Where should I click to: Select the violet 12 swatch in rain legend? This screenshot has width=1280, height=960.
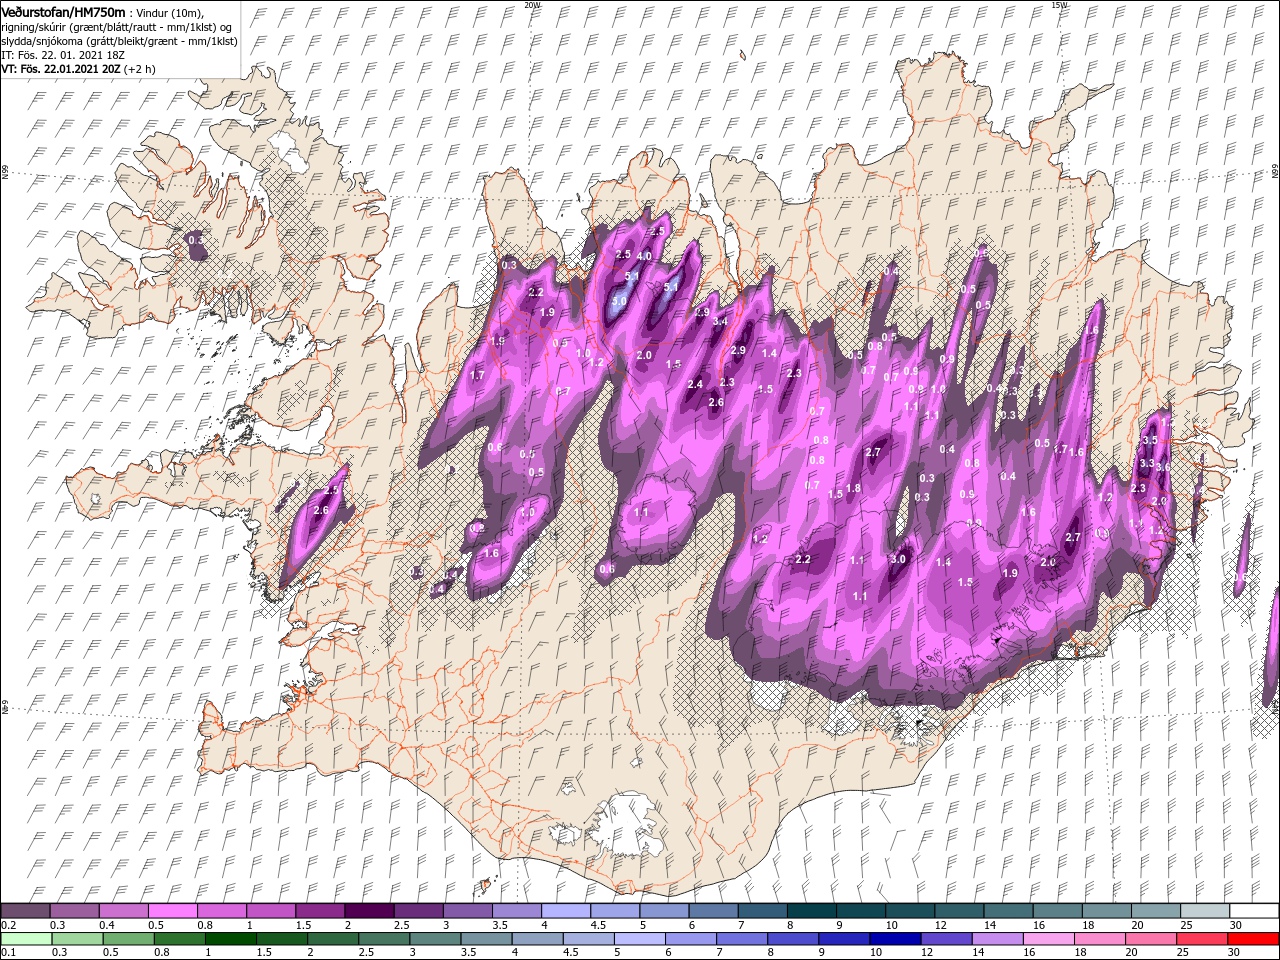[946, 939]
